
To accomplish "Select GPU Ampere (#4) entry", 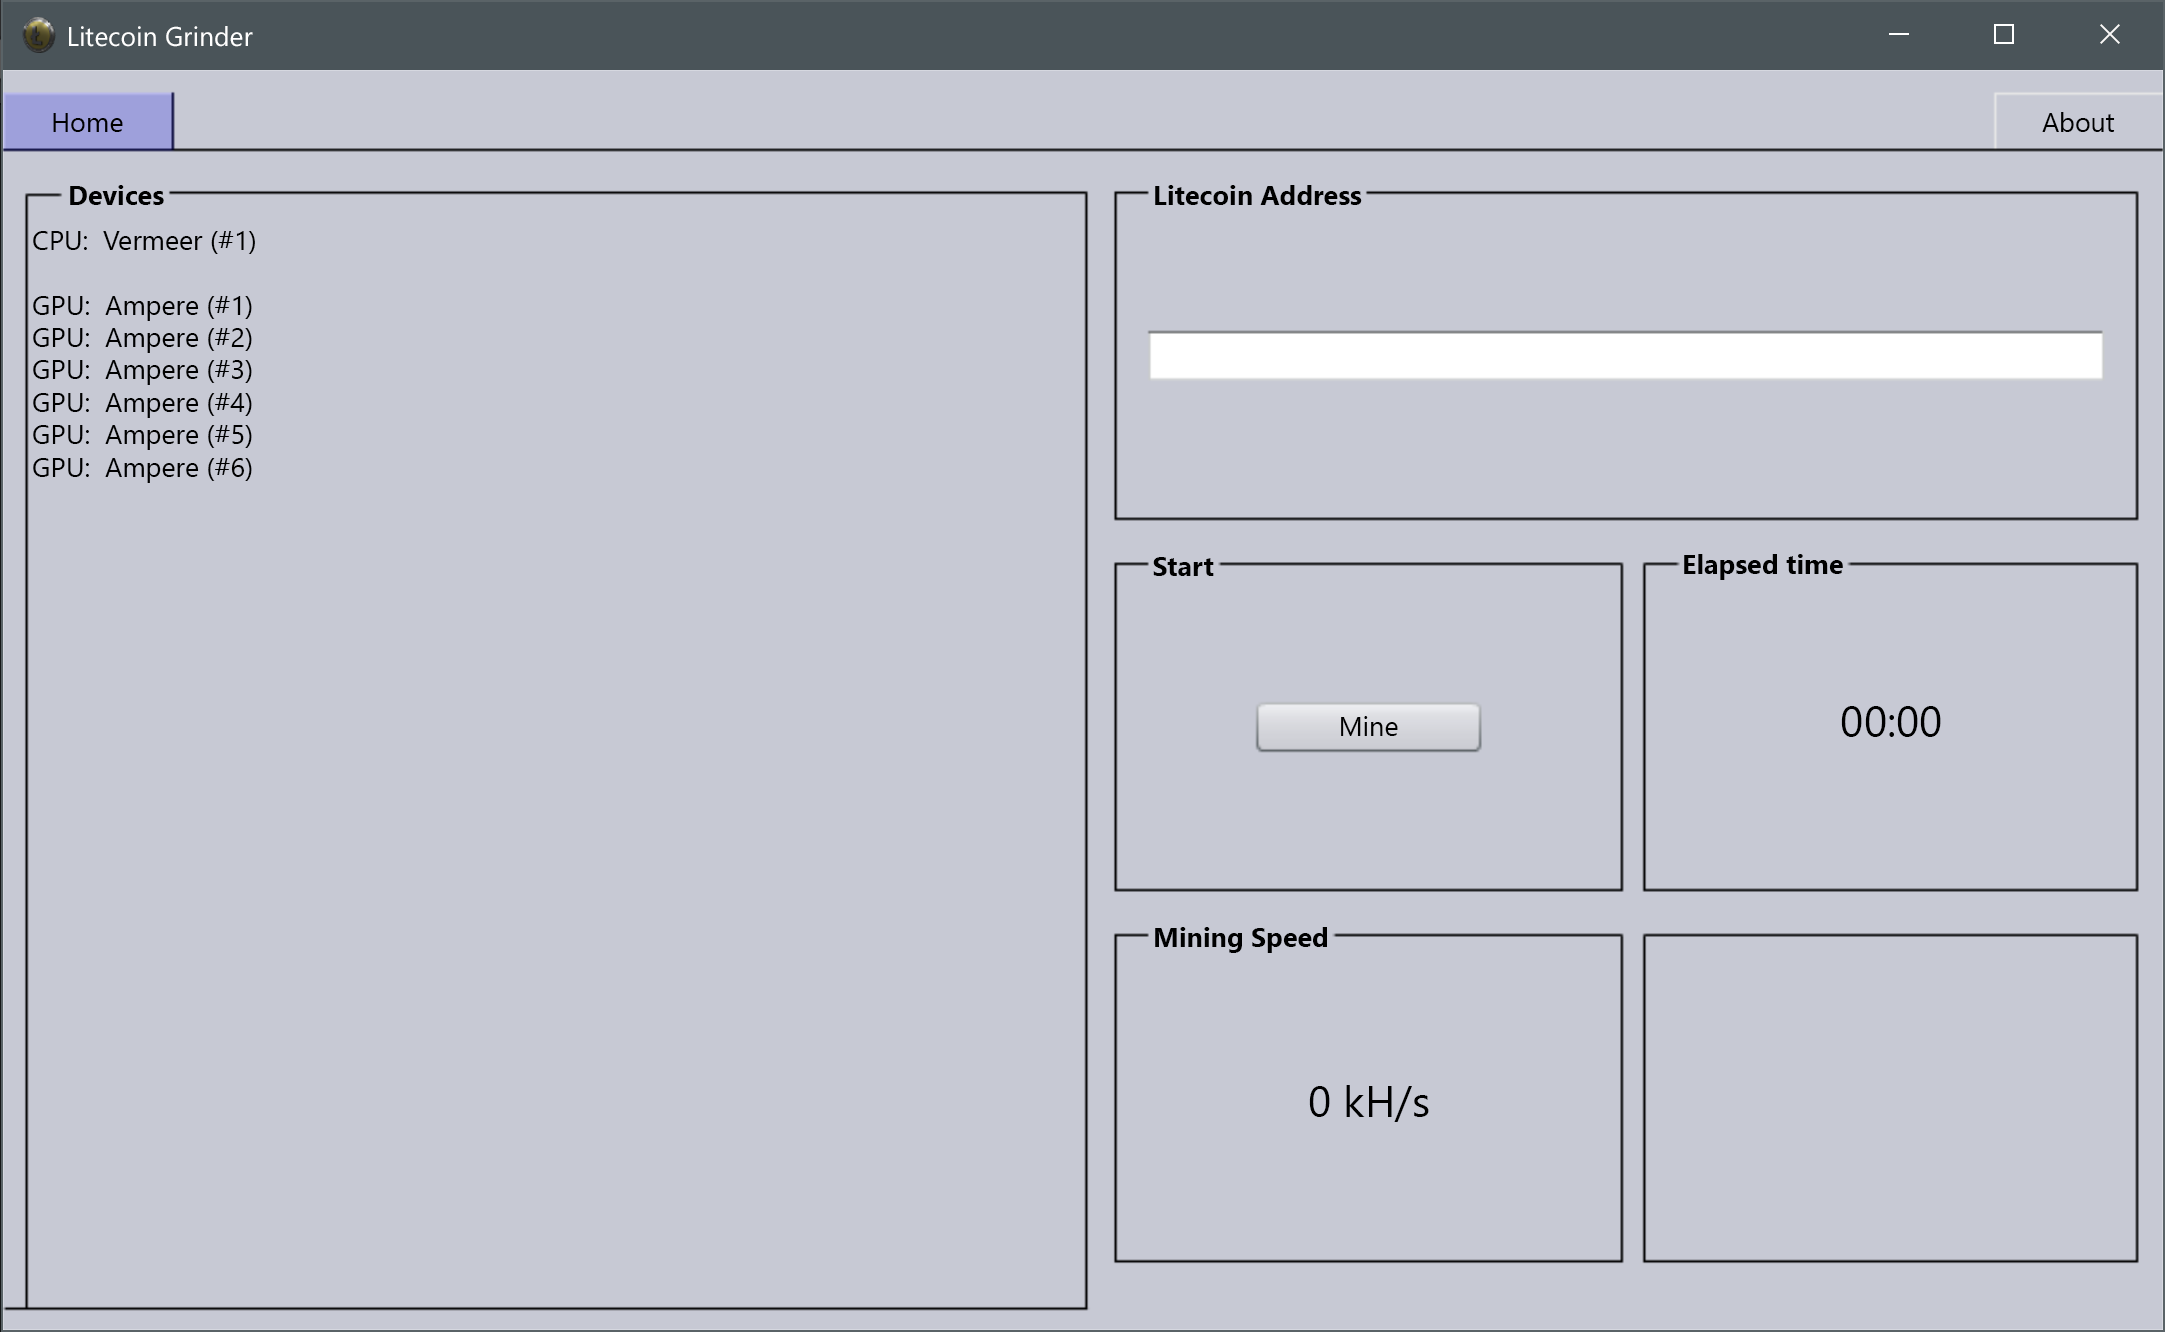I will point(142,403).
